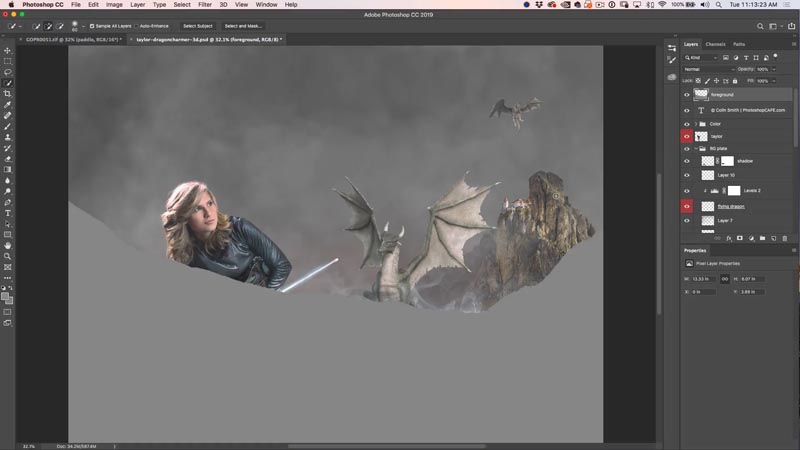Screen dimensions: 800x450
Task: Collapse the BG plate group
Action: click(695, 148)
